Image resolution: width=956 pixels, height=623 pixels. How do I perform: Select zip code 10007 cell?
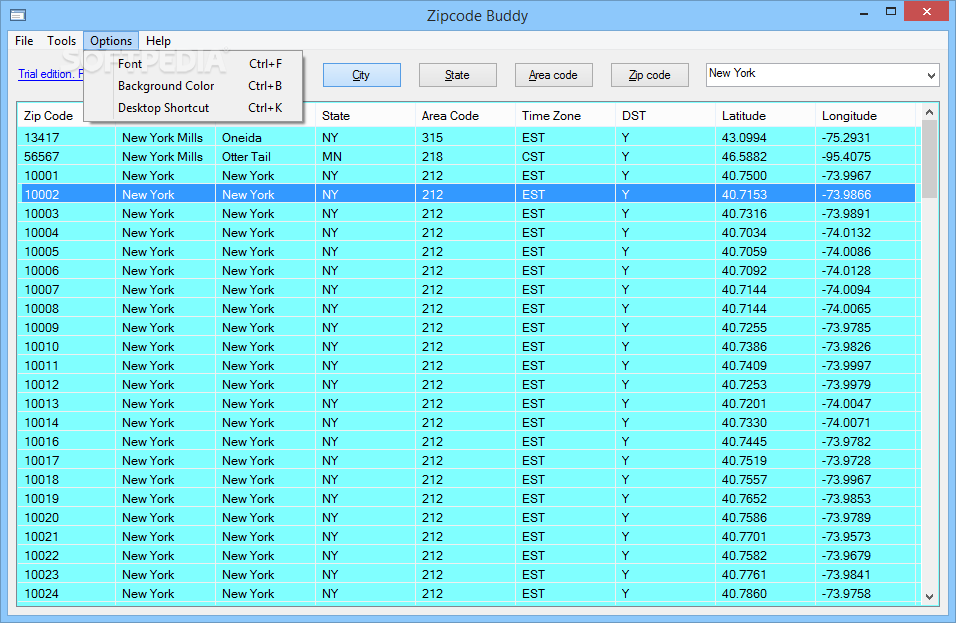68,290
